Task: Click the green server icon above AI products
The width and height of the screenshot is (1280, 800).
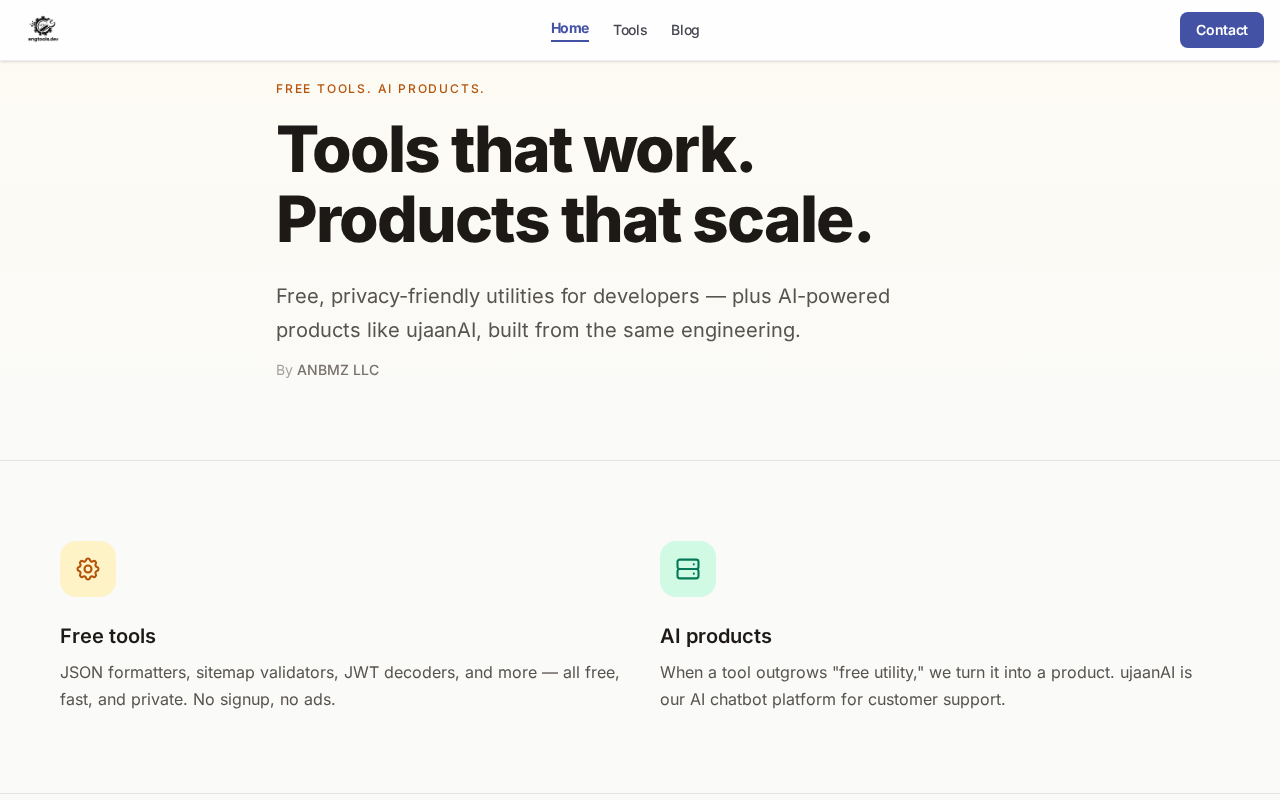Action: [688, 569]
